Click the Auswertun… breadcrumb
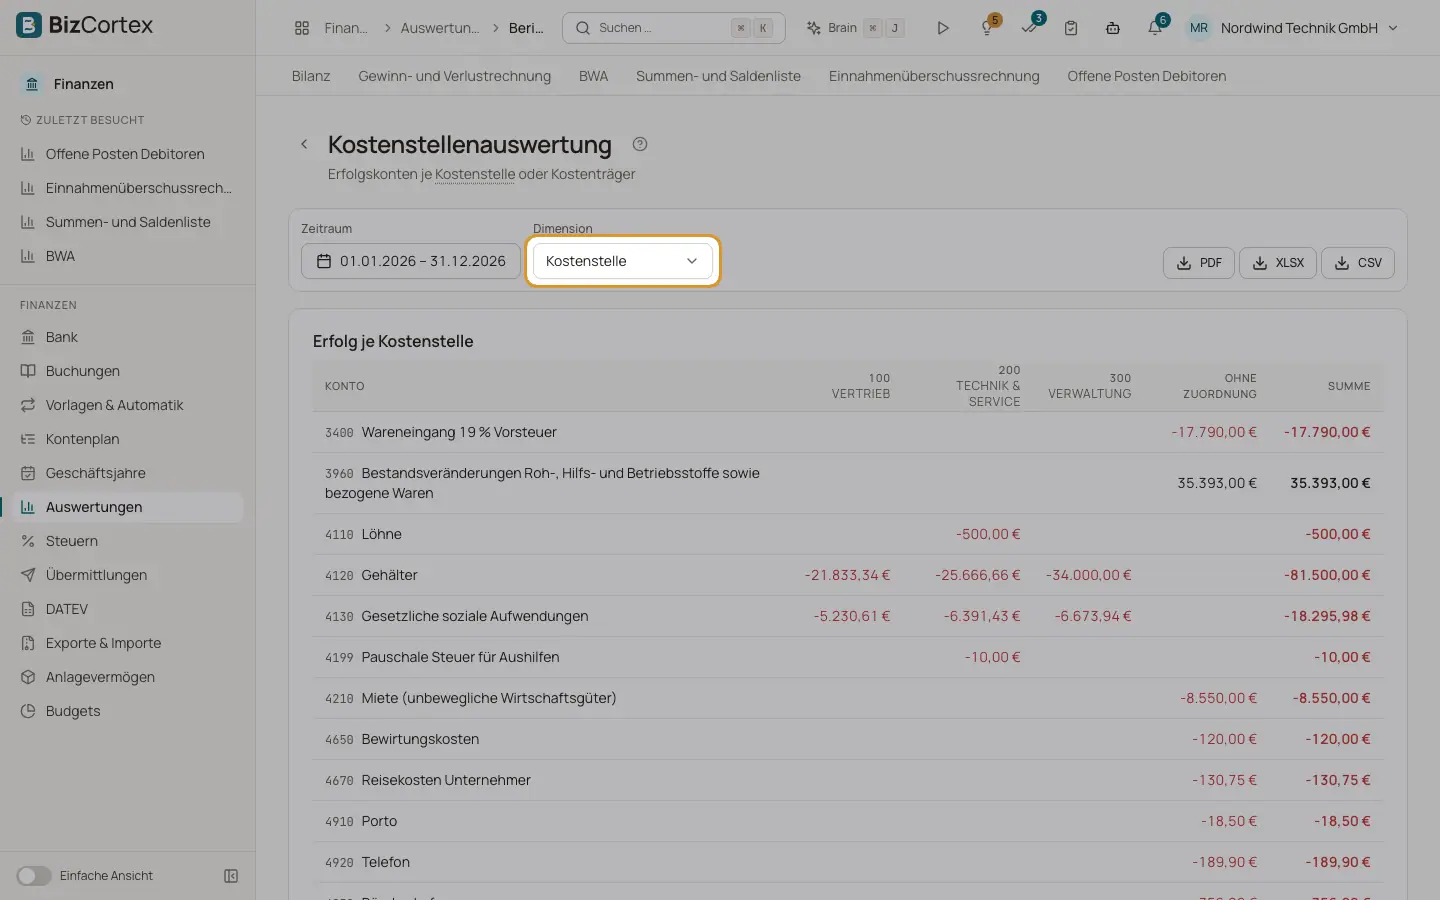1440x900 pixels. [x=440, y=28]
